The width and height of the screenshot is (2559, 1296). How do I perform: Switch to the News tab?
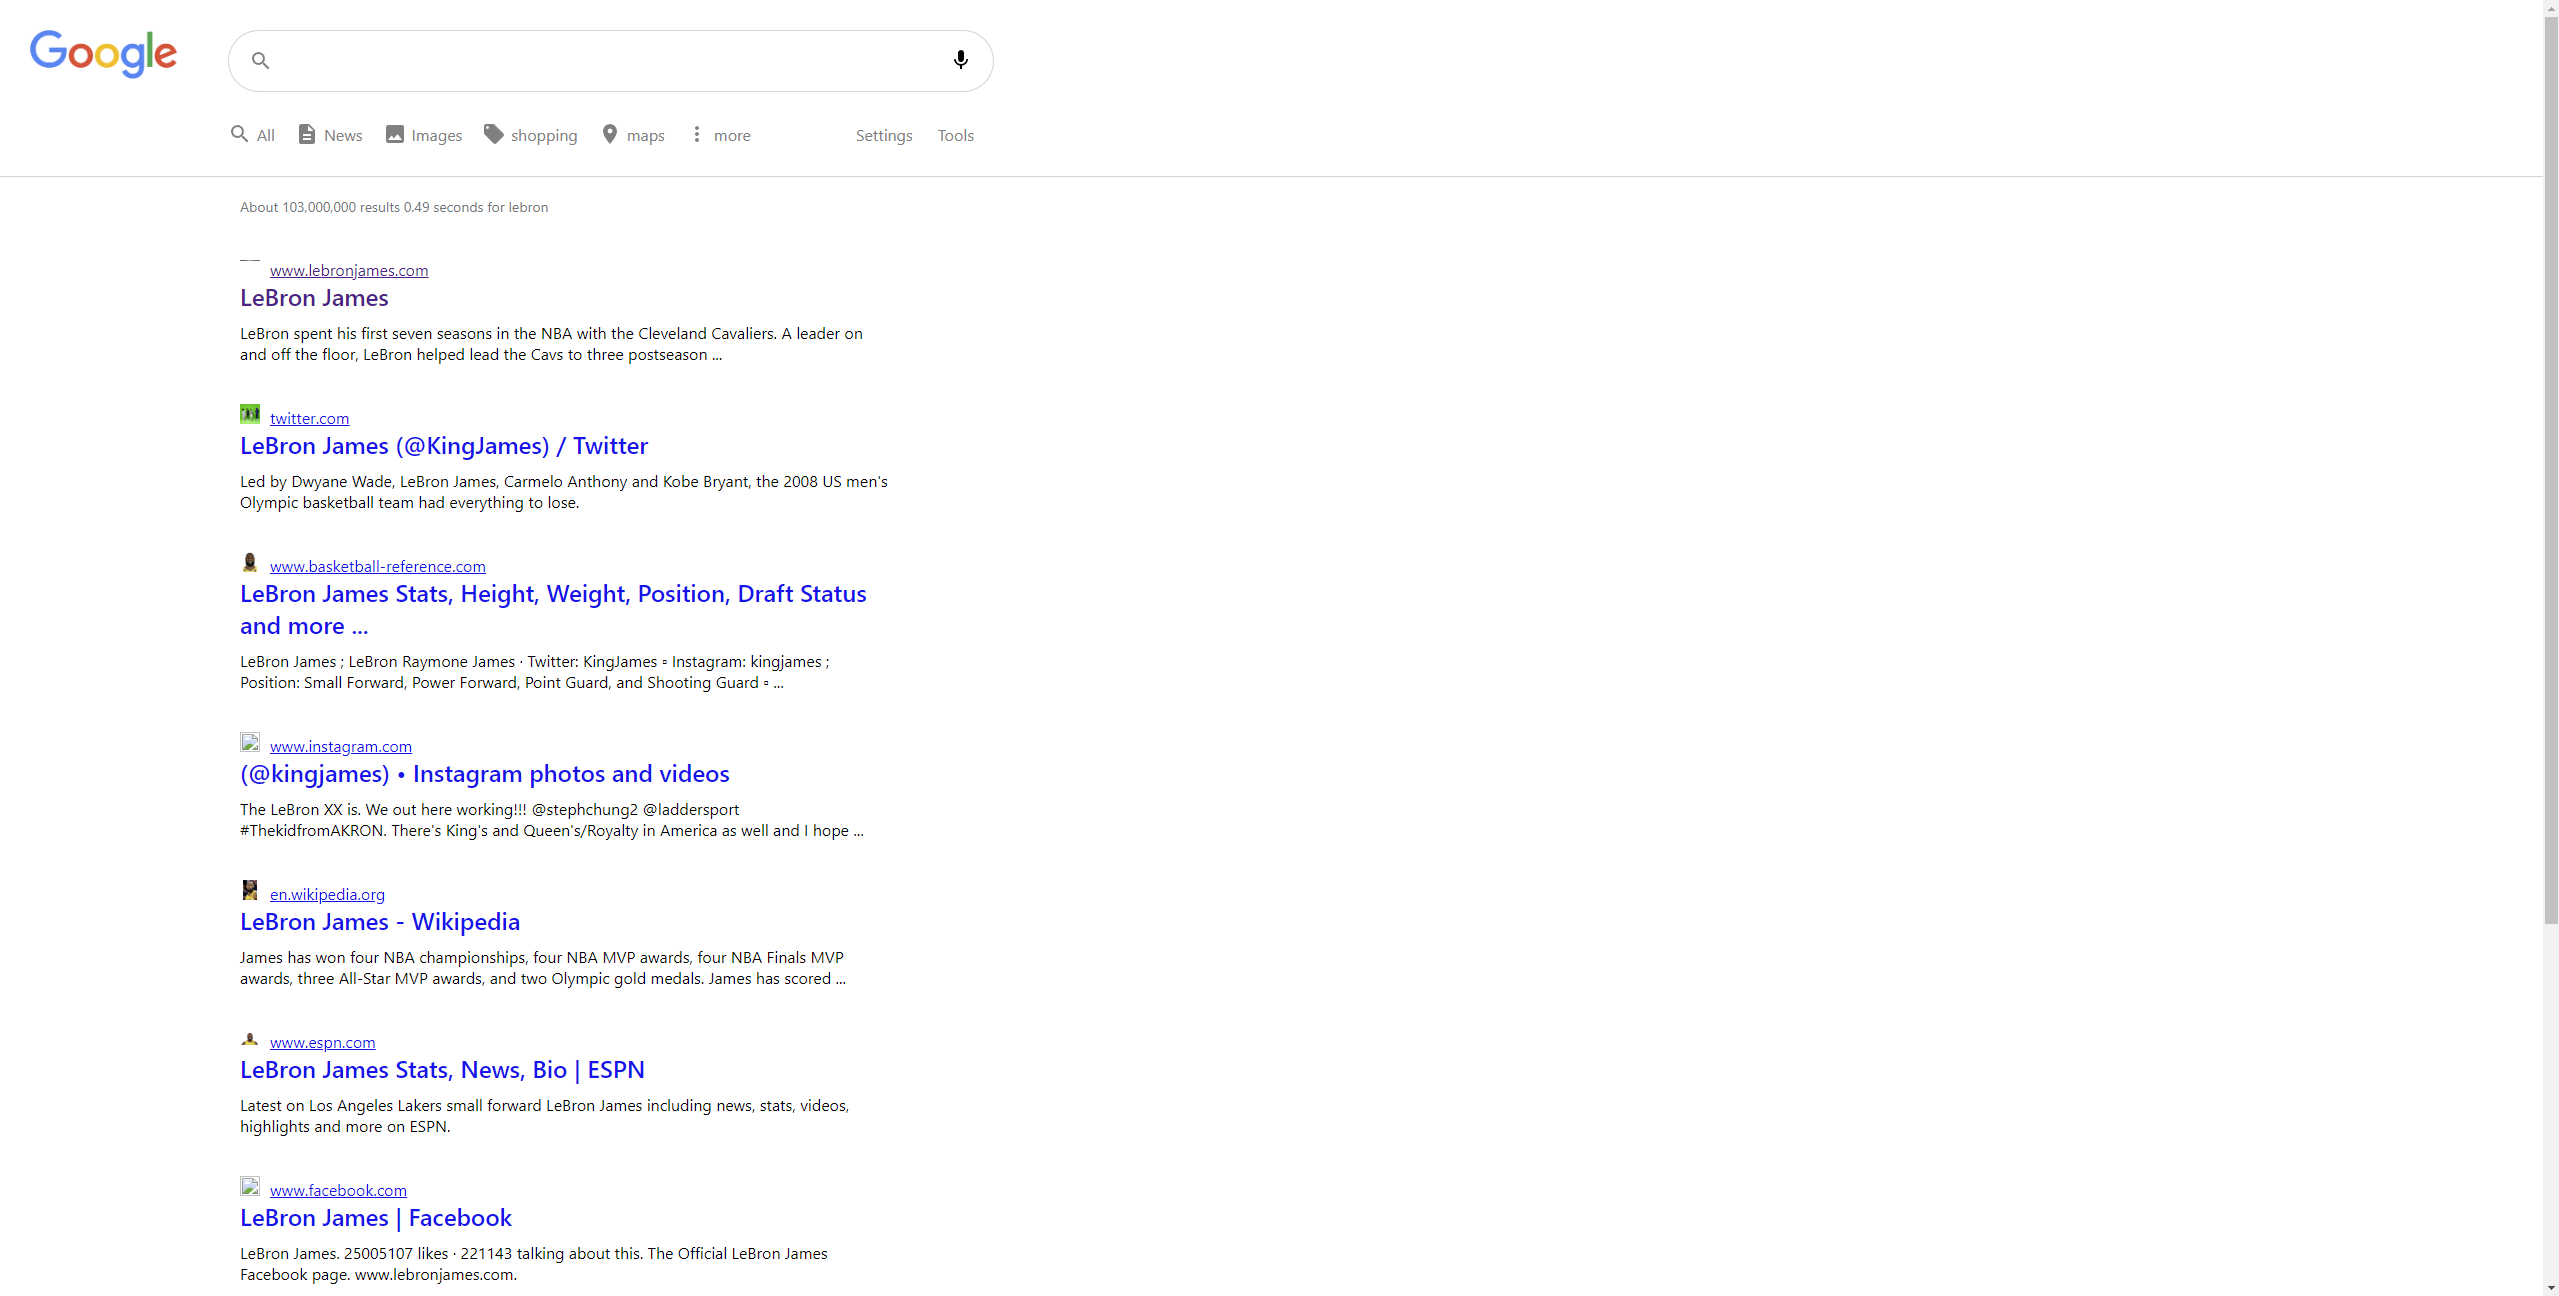click(331, 135)
